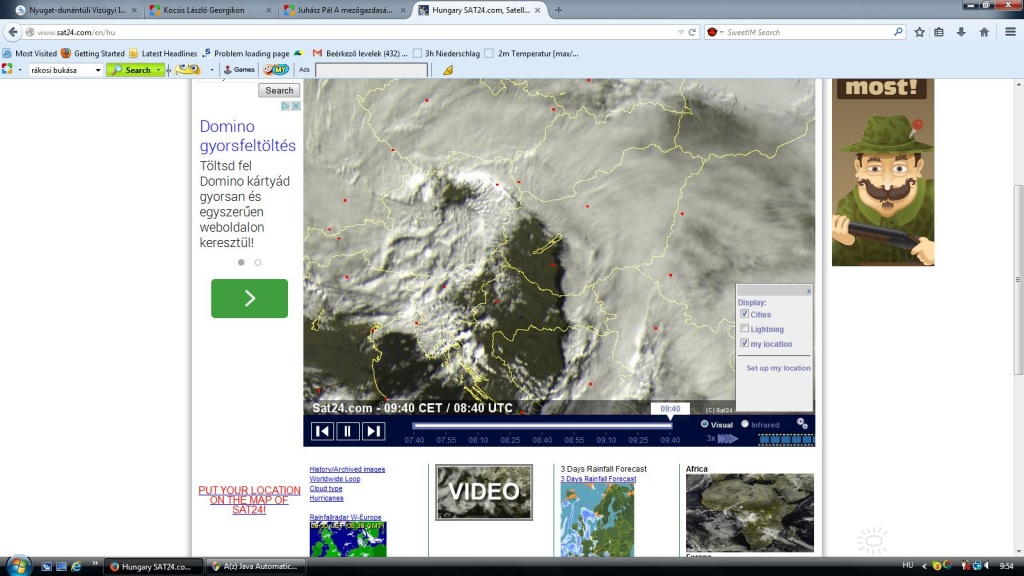
Task: Uncheck the Cities display checkbox
Action: coord(744,314)
